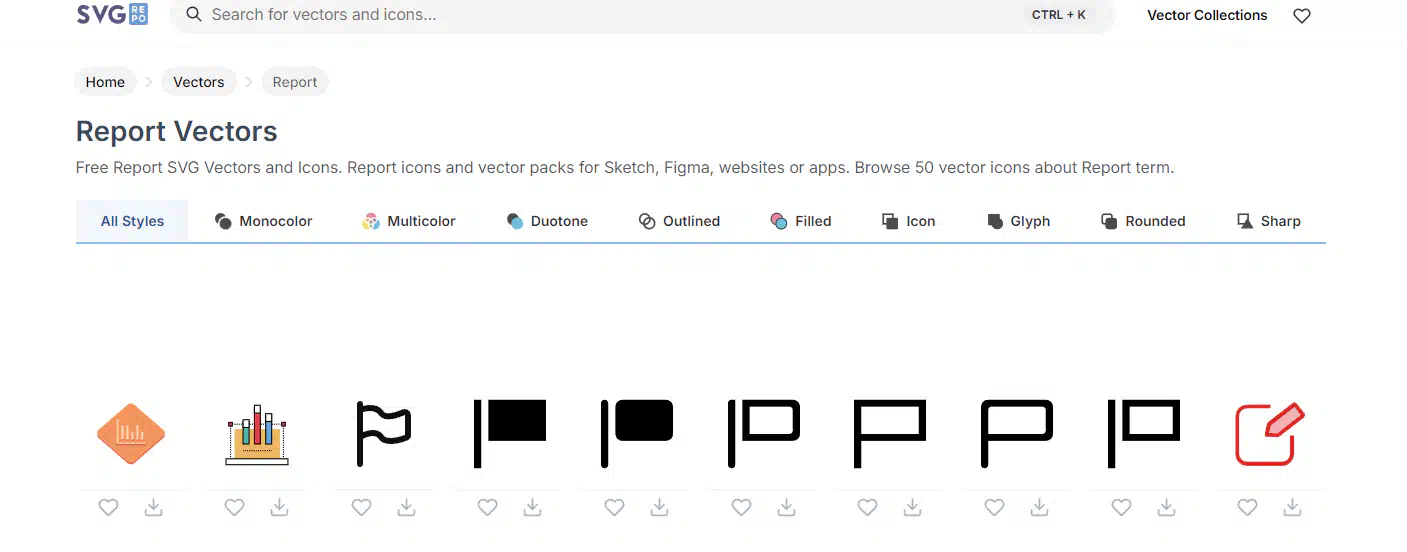The height and width of the screenshot is (552, 1407).
Task: Download the red edit note icon
Action: [1292, 508]
